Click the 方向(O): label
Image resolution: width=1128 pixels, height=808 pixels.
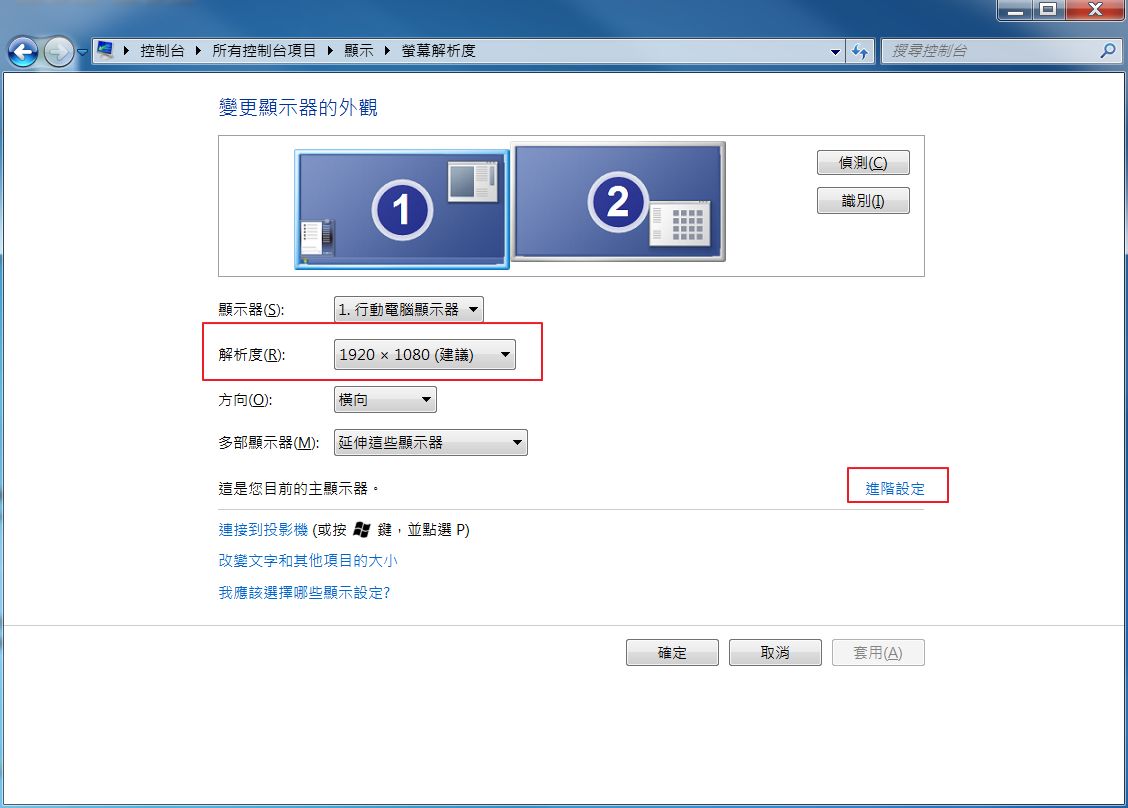245,400
